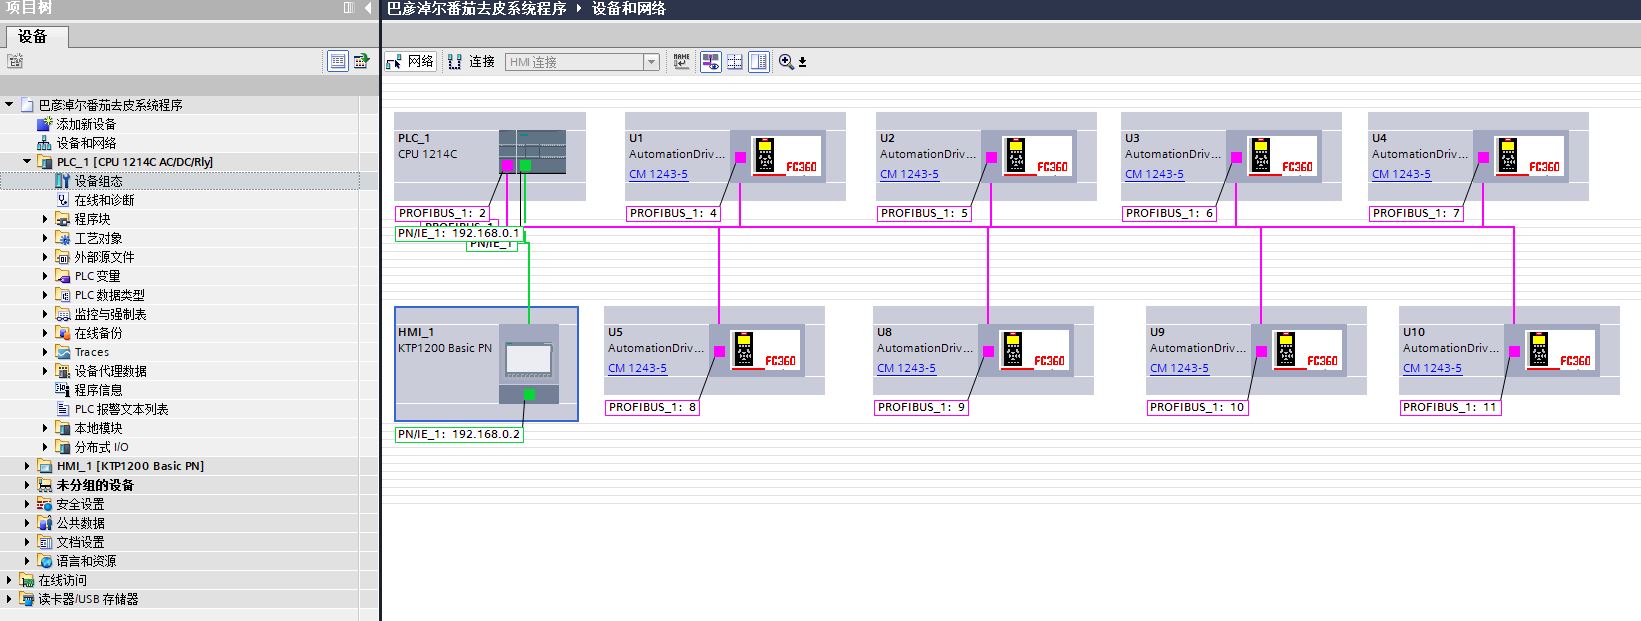Screen dimensions: 1641x621
Task: Click the magenta PROFIBUS port on U10
Action: pyautogui.click(x=1514, y=351)
